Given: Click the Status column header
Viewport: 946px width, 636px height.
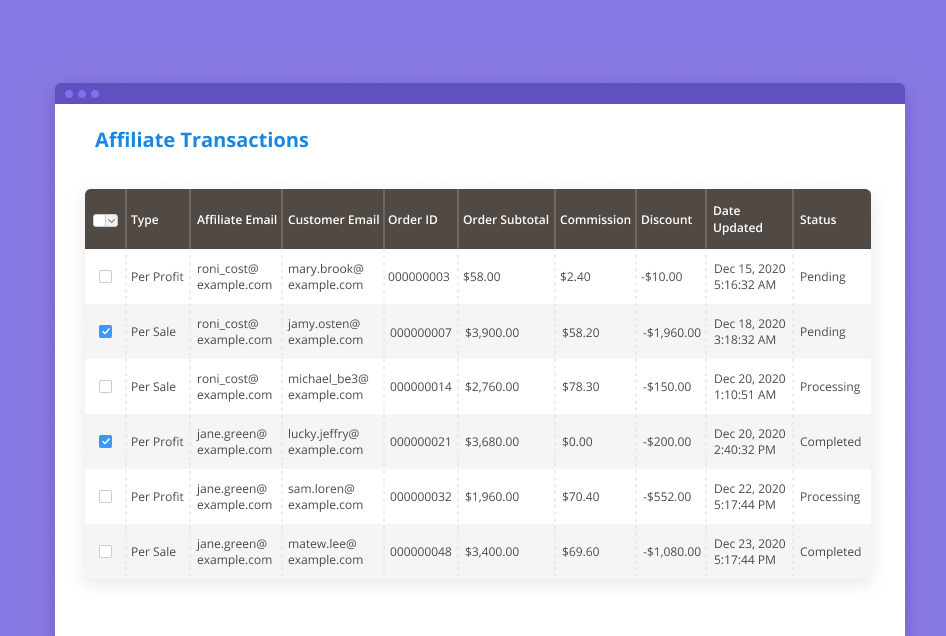Looking at the screenshot, I should coord(817,220).
